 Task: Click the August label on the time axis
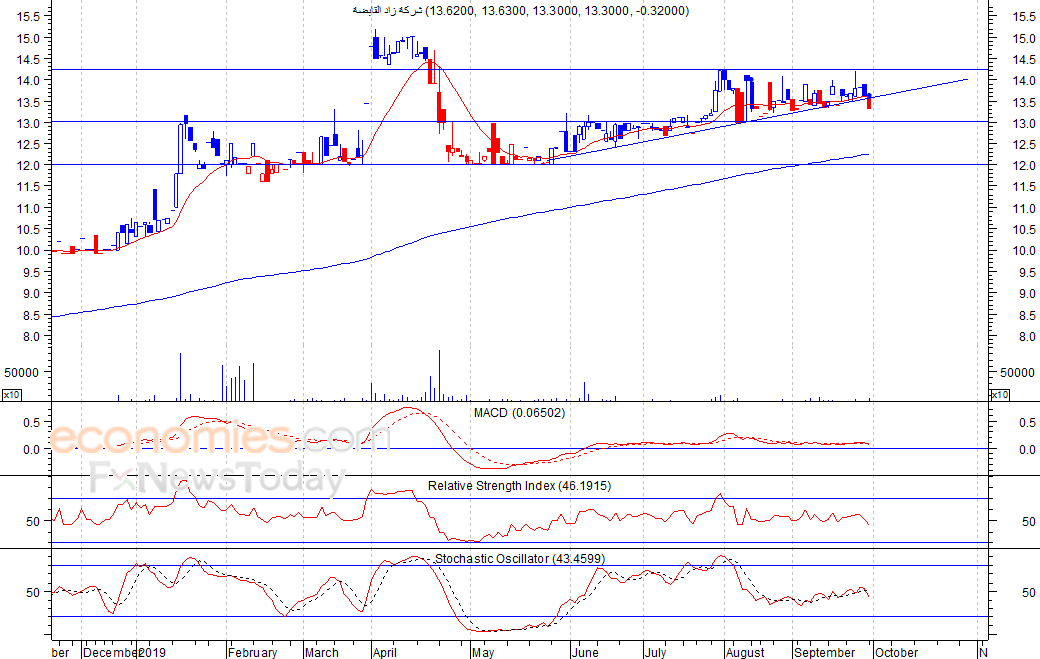tap(746, 652)
